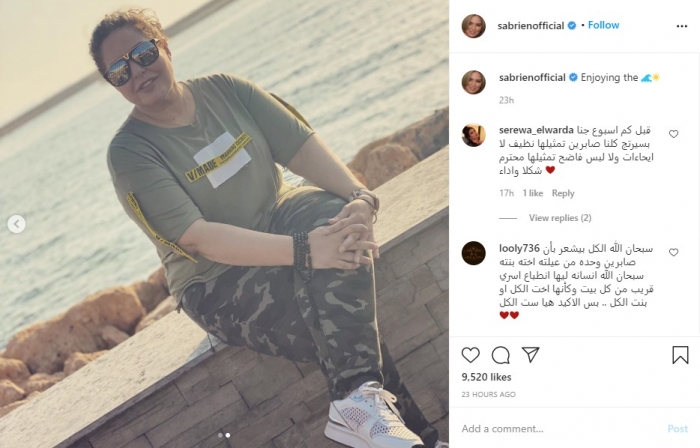Like looly736's comment heart

pyautogui.click(x=674, y=252)
